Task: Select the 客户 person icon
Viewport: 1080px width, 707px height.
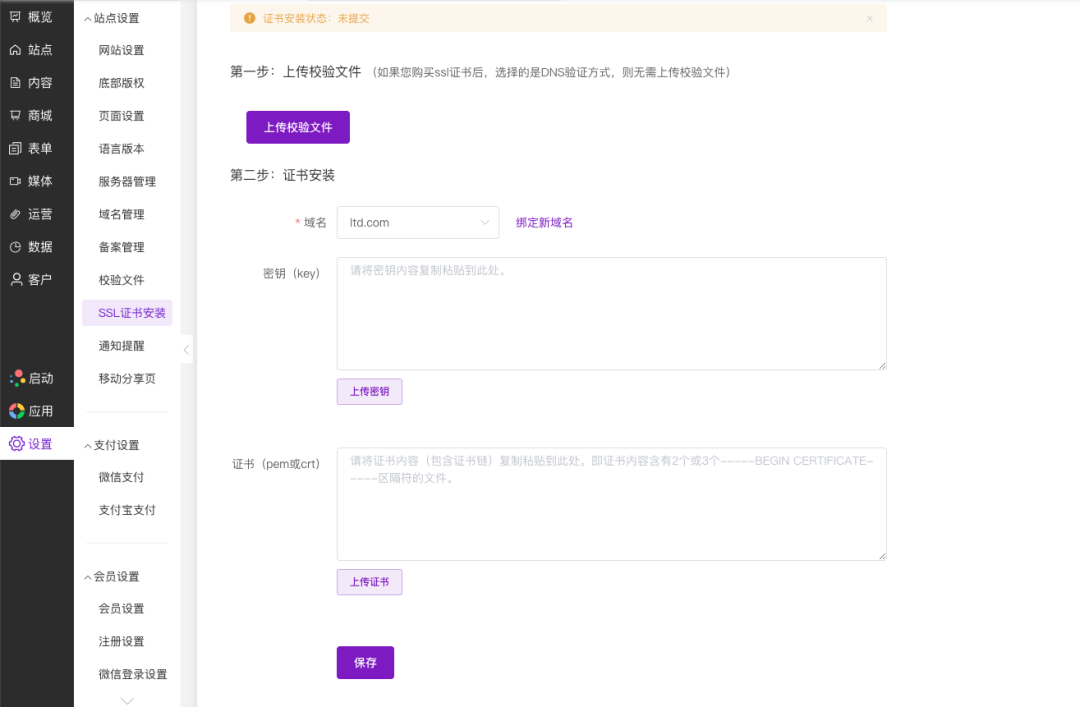Action: 16,279
